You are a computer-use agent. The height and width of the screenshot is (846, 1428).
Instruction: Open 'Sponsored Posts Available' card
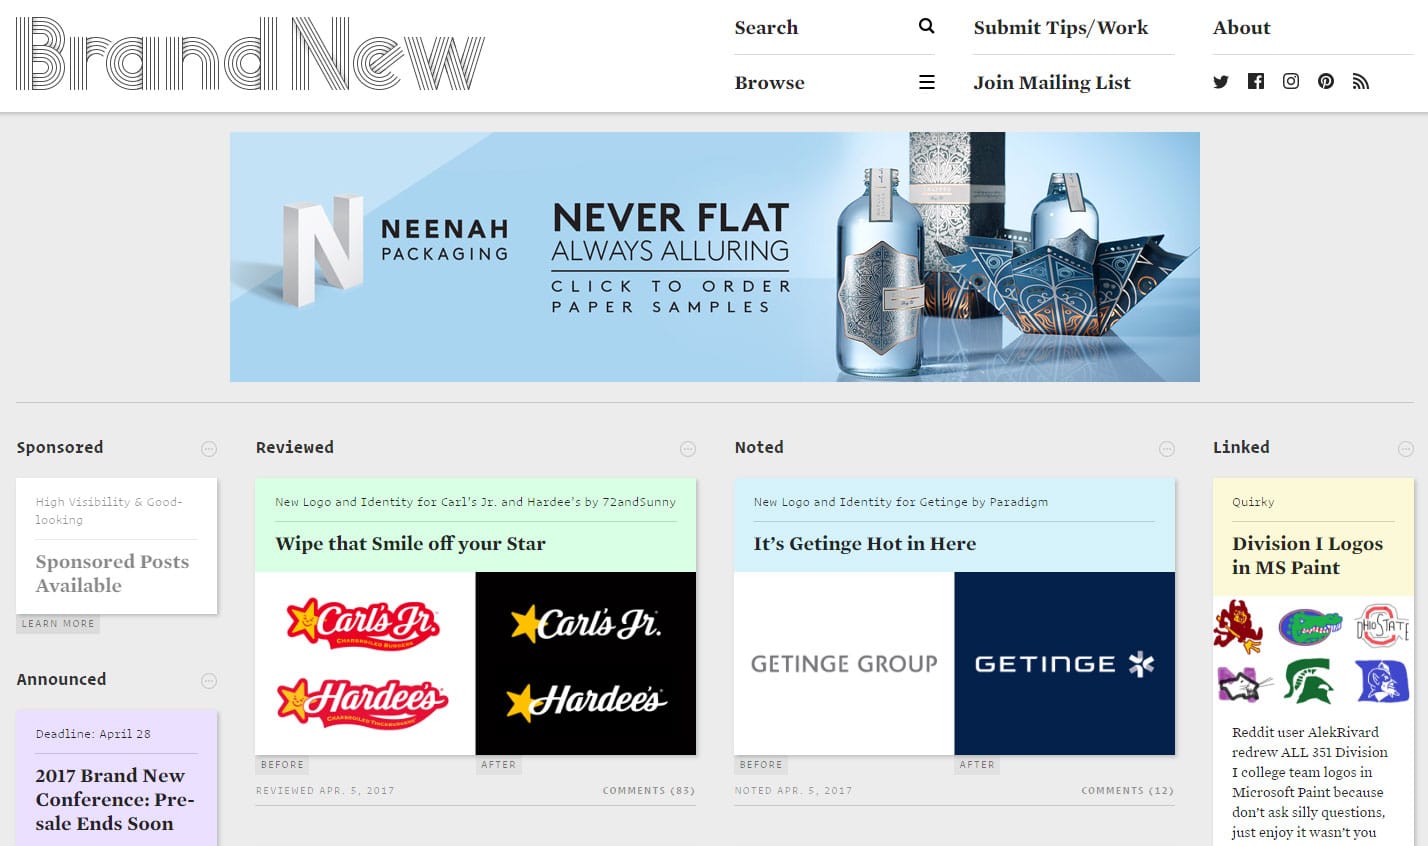pos(112,574)
